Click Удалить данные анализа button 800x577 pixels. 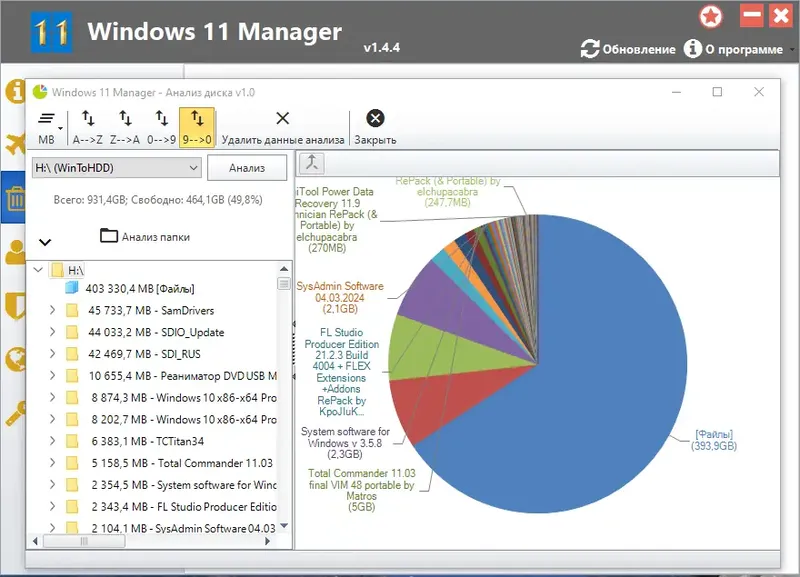point(283,128)
